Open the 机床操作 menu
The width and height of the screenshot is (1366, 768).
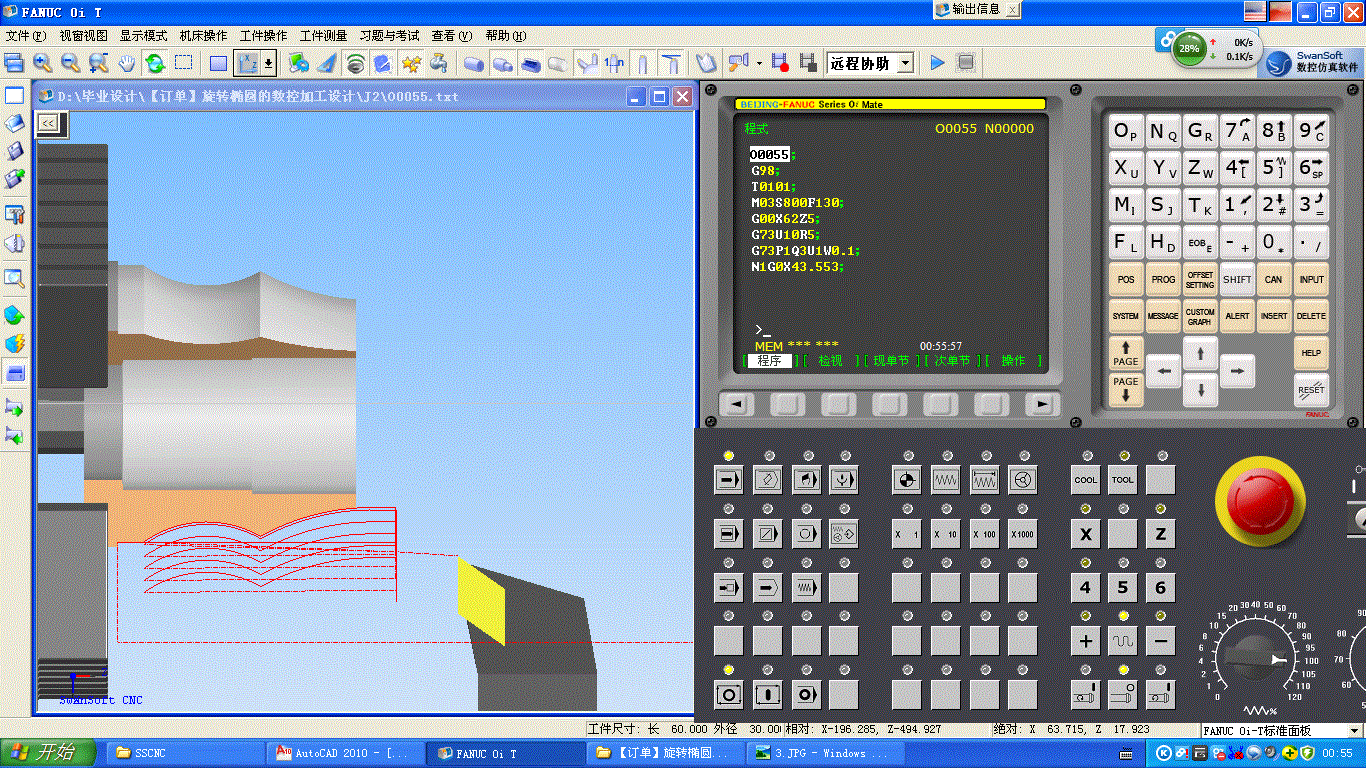click(x=204, y=36)
